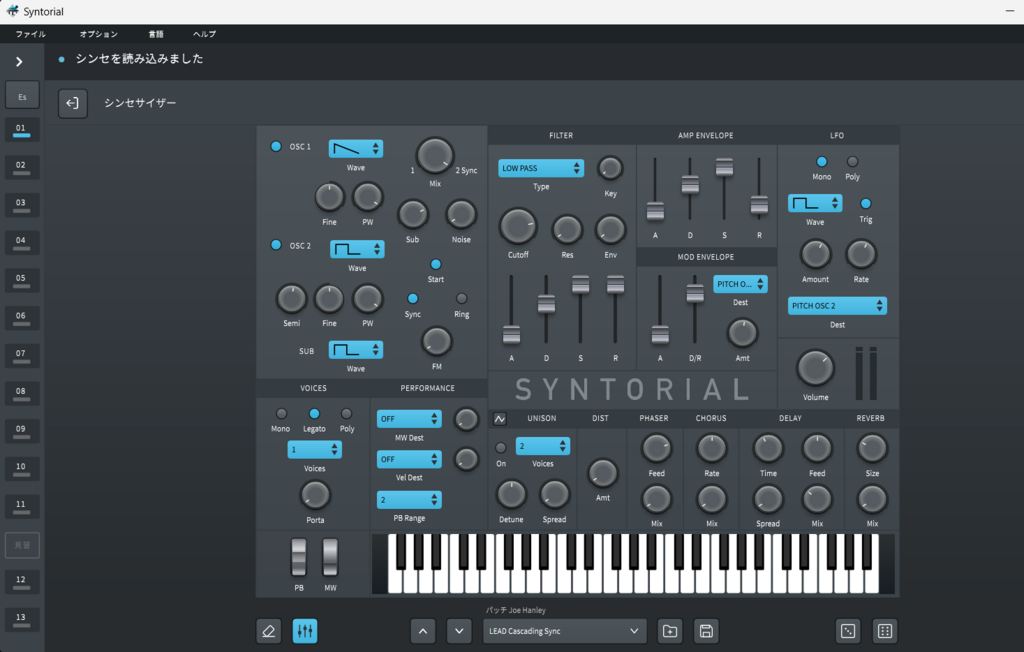Open lesson 12 in the sidebar
The image size is (1024, 652).
pyautogui.click(x=22, y=581)
